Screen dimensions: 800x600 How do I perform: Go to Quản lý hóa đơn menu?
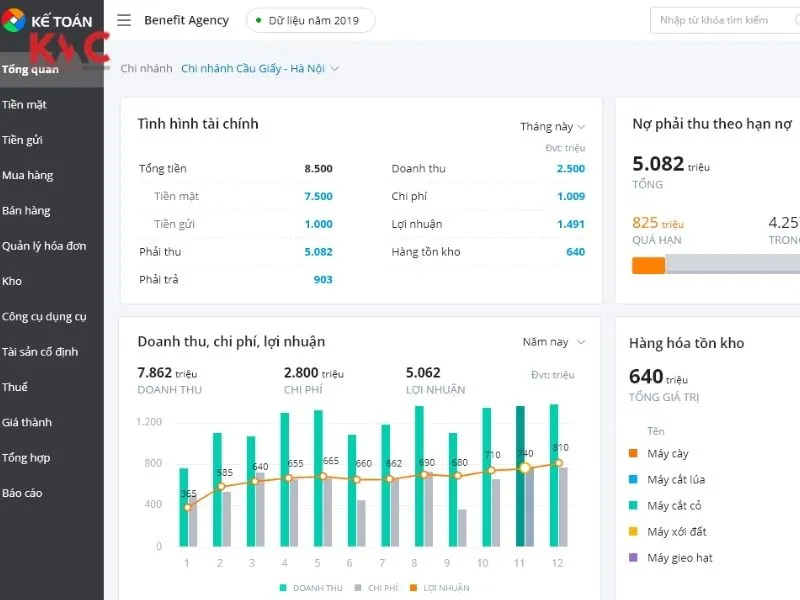(x=44, y=246)
